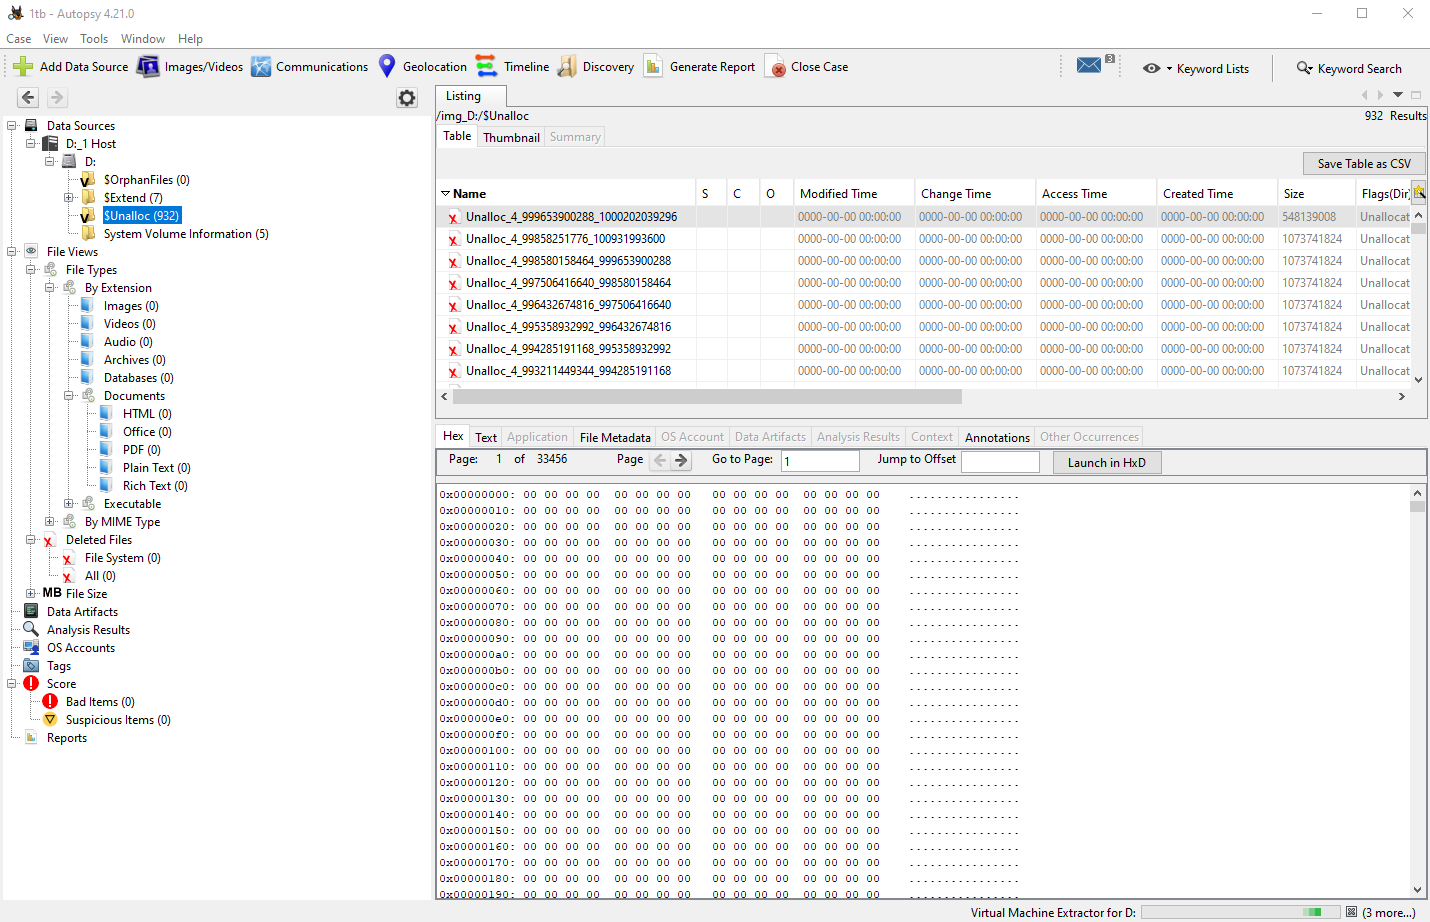Viewport: 1430px width, 922px height.
Task: Click the Close Case icon
Action: pos(775,67)
